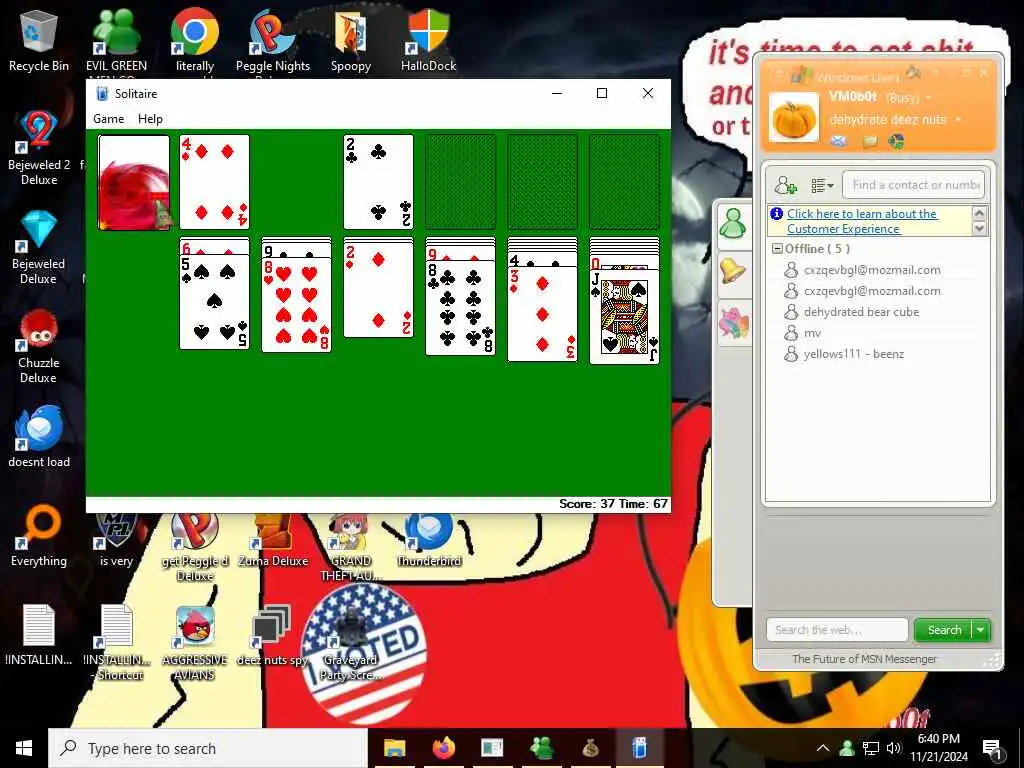Open the EVIL GREEN desktop shortcut
1024x768 pixels.
pos(116,39)
